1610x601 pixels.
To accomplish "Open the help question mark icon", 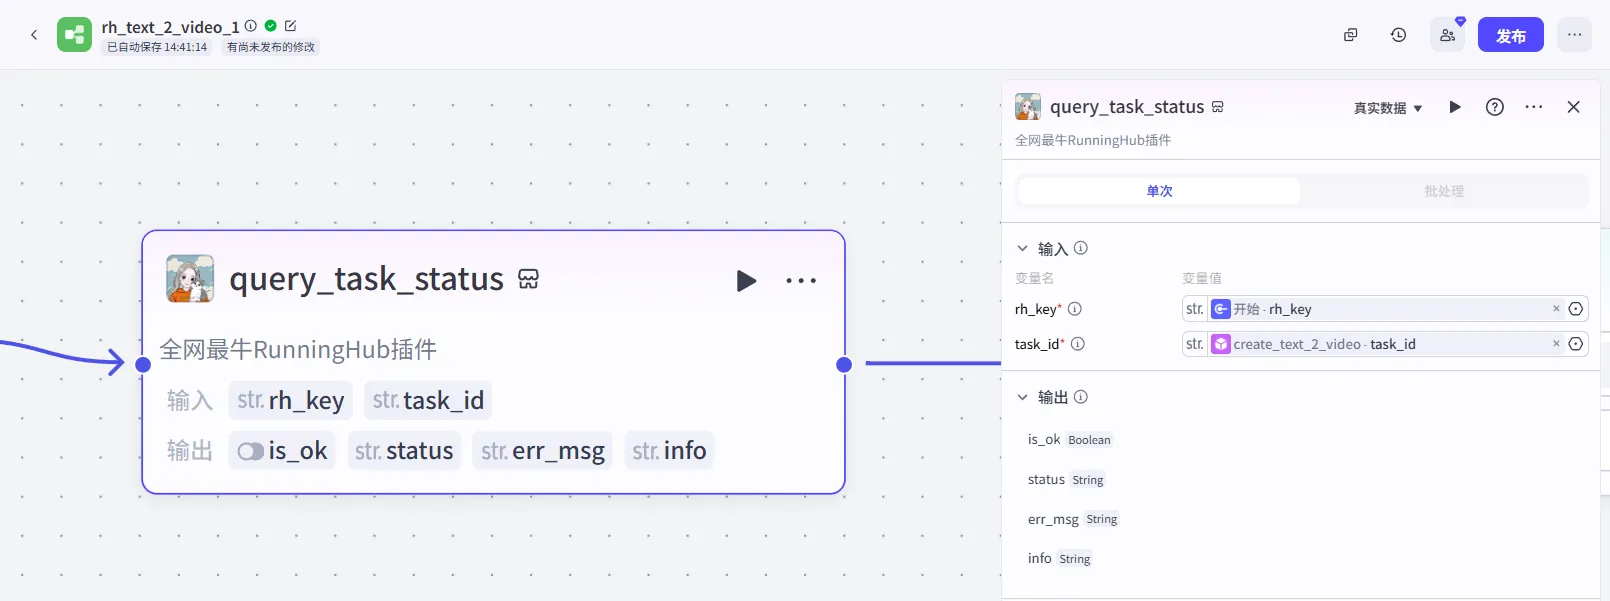I will [1495, 107].
